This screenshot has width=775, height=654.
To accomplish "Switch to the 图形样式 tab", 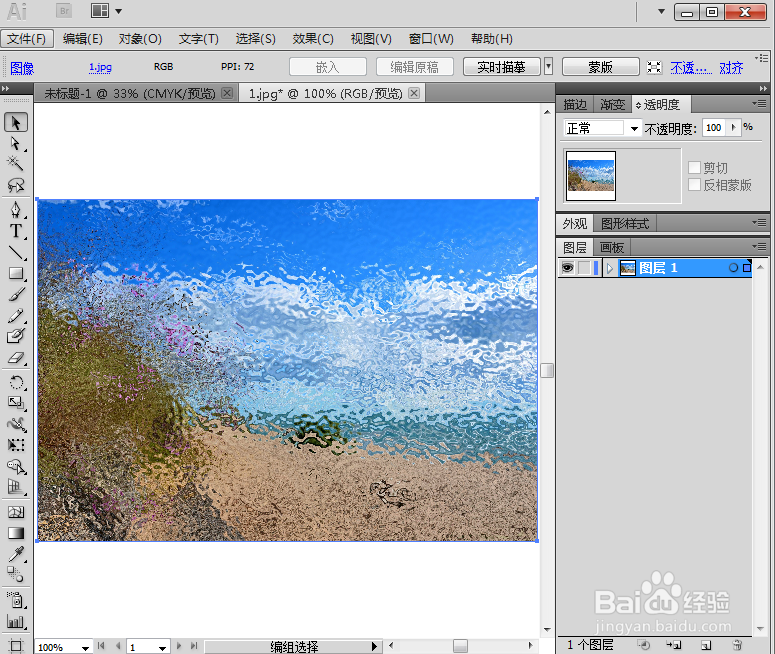I will [625, 224].
